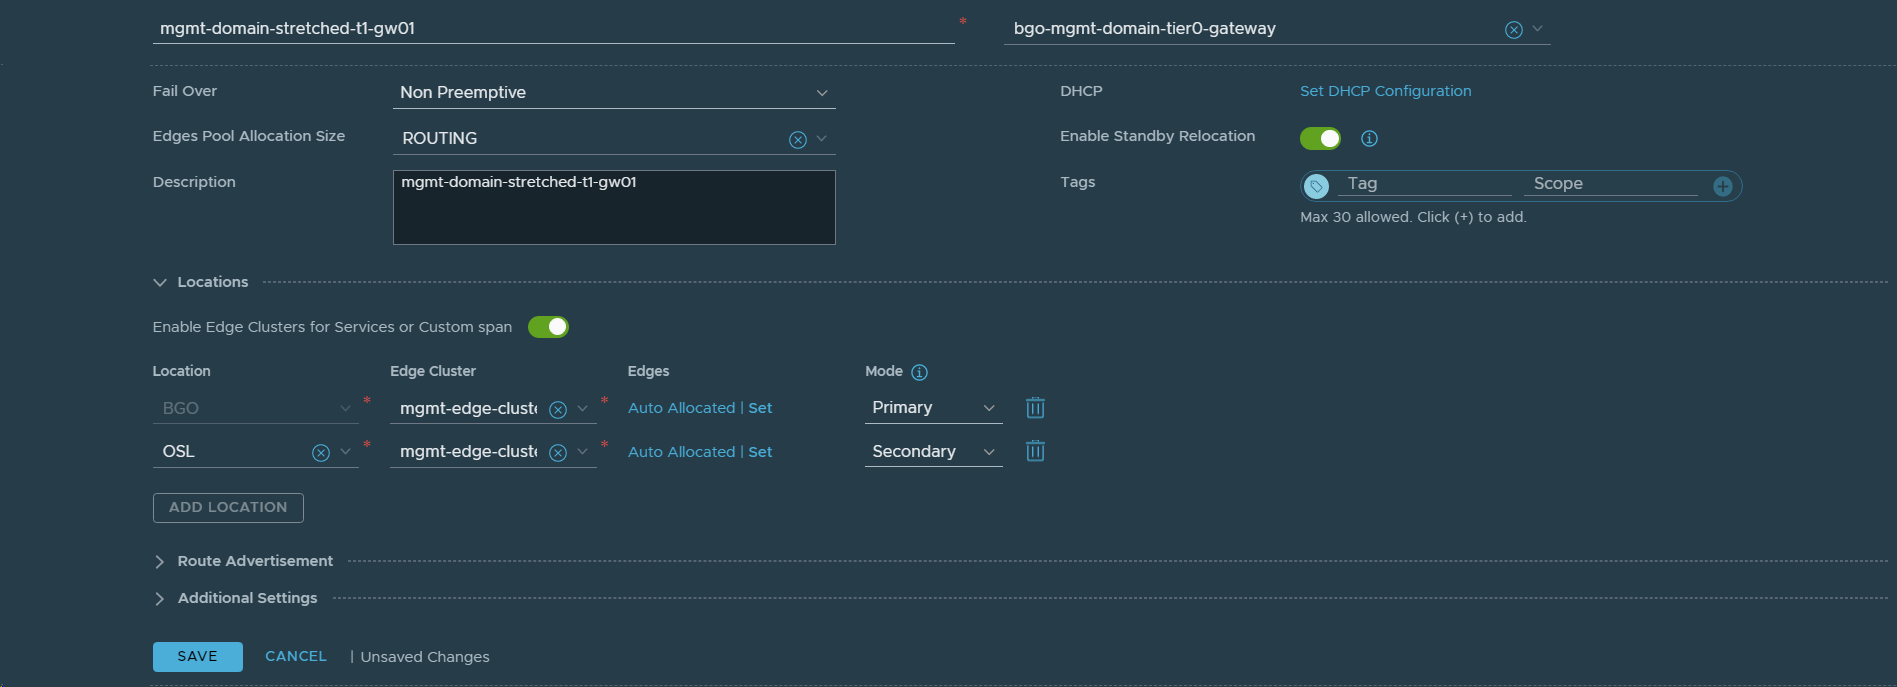Clear the ROUTING pool allocation value
1897x687 pixels.
click(797, 140)
